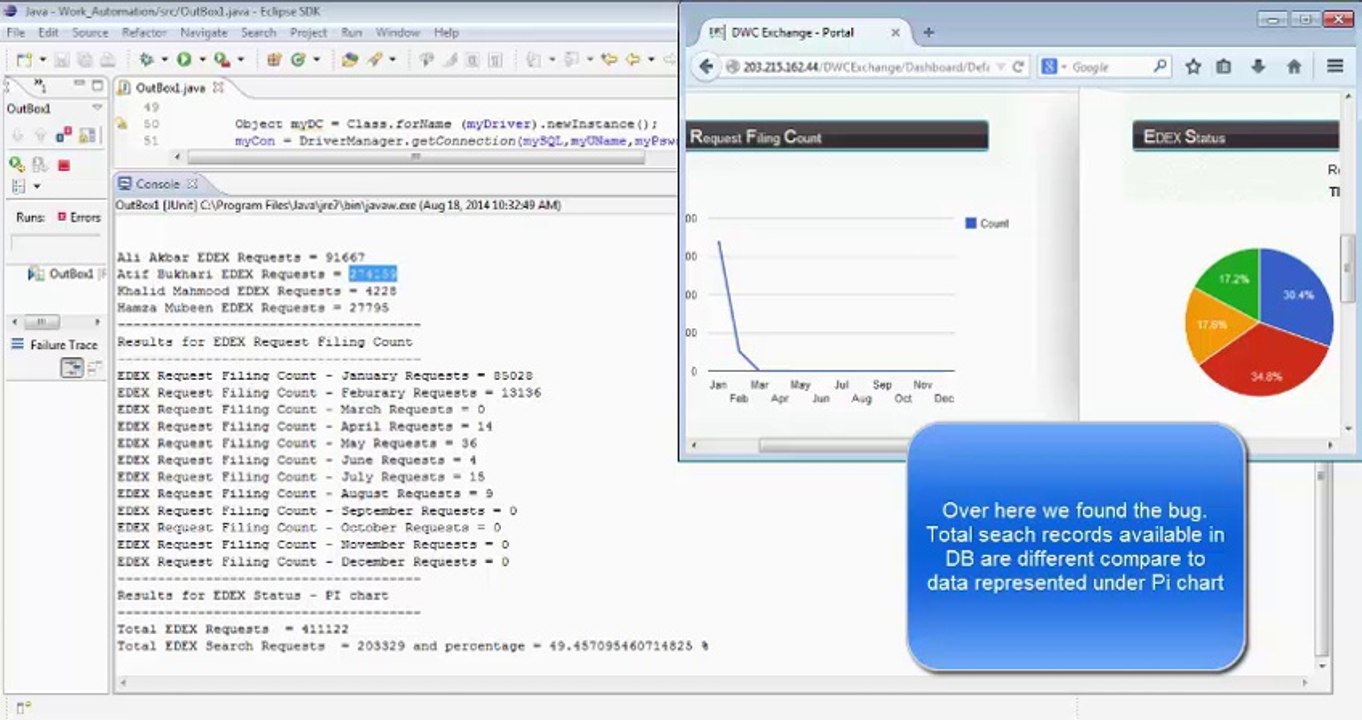This screenshot has width=1362, height=720.
Task: Click the Open Type icon in toolbar
Action: pyautogui.click(x=349, y=60)
